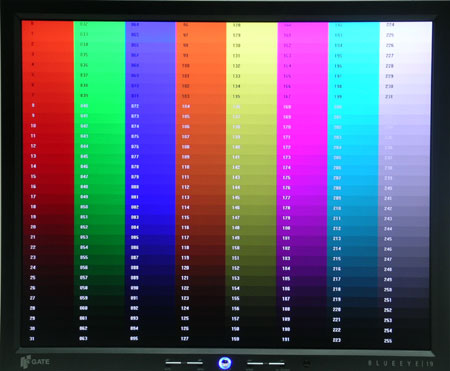Pick the darkest swatch labeled 255

pos(404,341)
